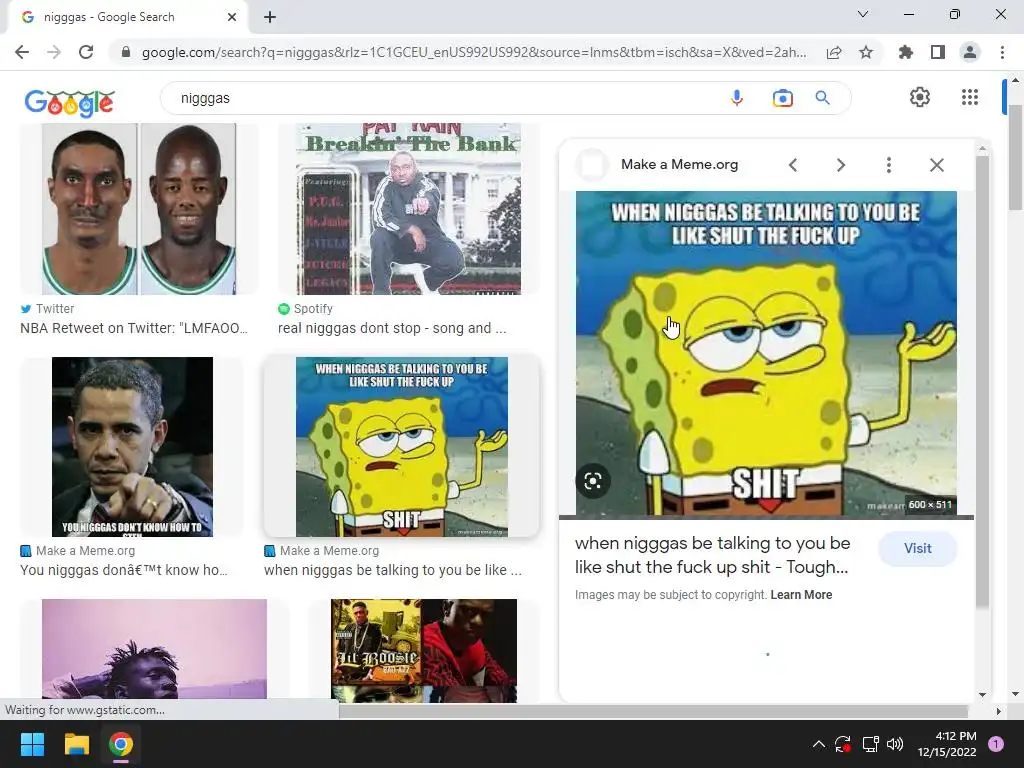Reload the current page
1024x768 pixels.
point(86,52)
